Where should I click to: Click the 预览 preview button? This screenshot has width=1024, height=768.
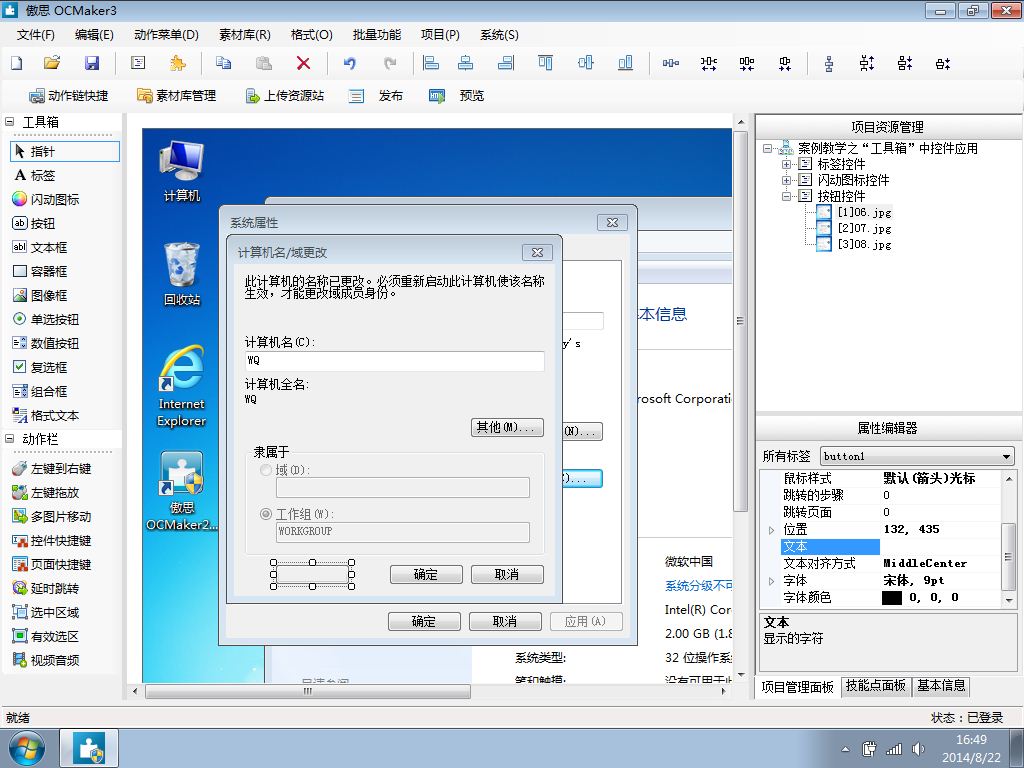coord(456,96)
